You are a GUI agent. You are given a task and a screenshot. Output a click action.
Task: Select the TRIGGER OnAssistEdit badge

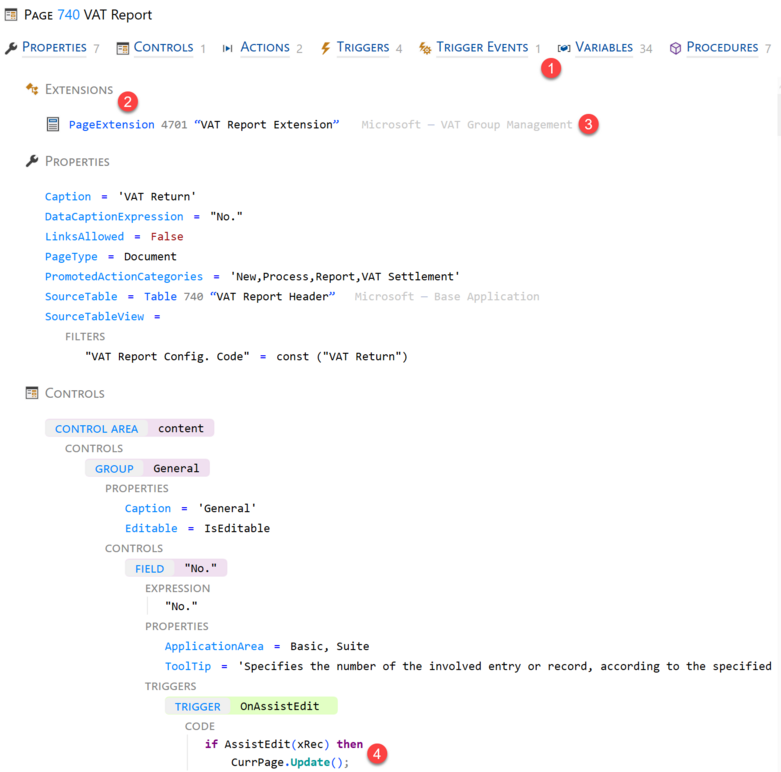point(251,706)
